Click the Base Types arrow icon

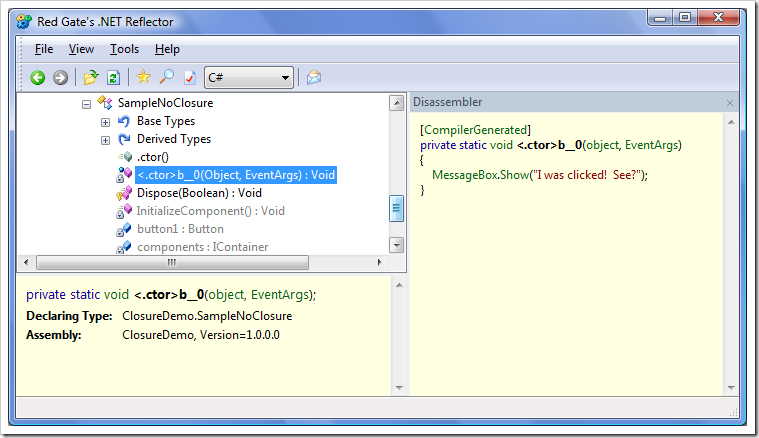click(x=124, y=121)
